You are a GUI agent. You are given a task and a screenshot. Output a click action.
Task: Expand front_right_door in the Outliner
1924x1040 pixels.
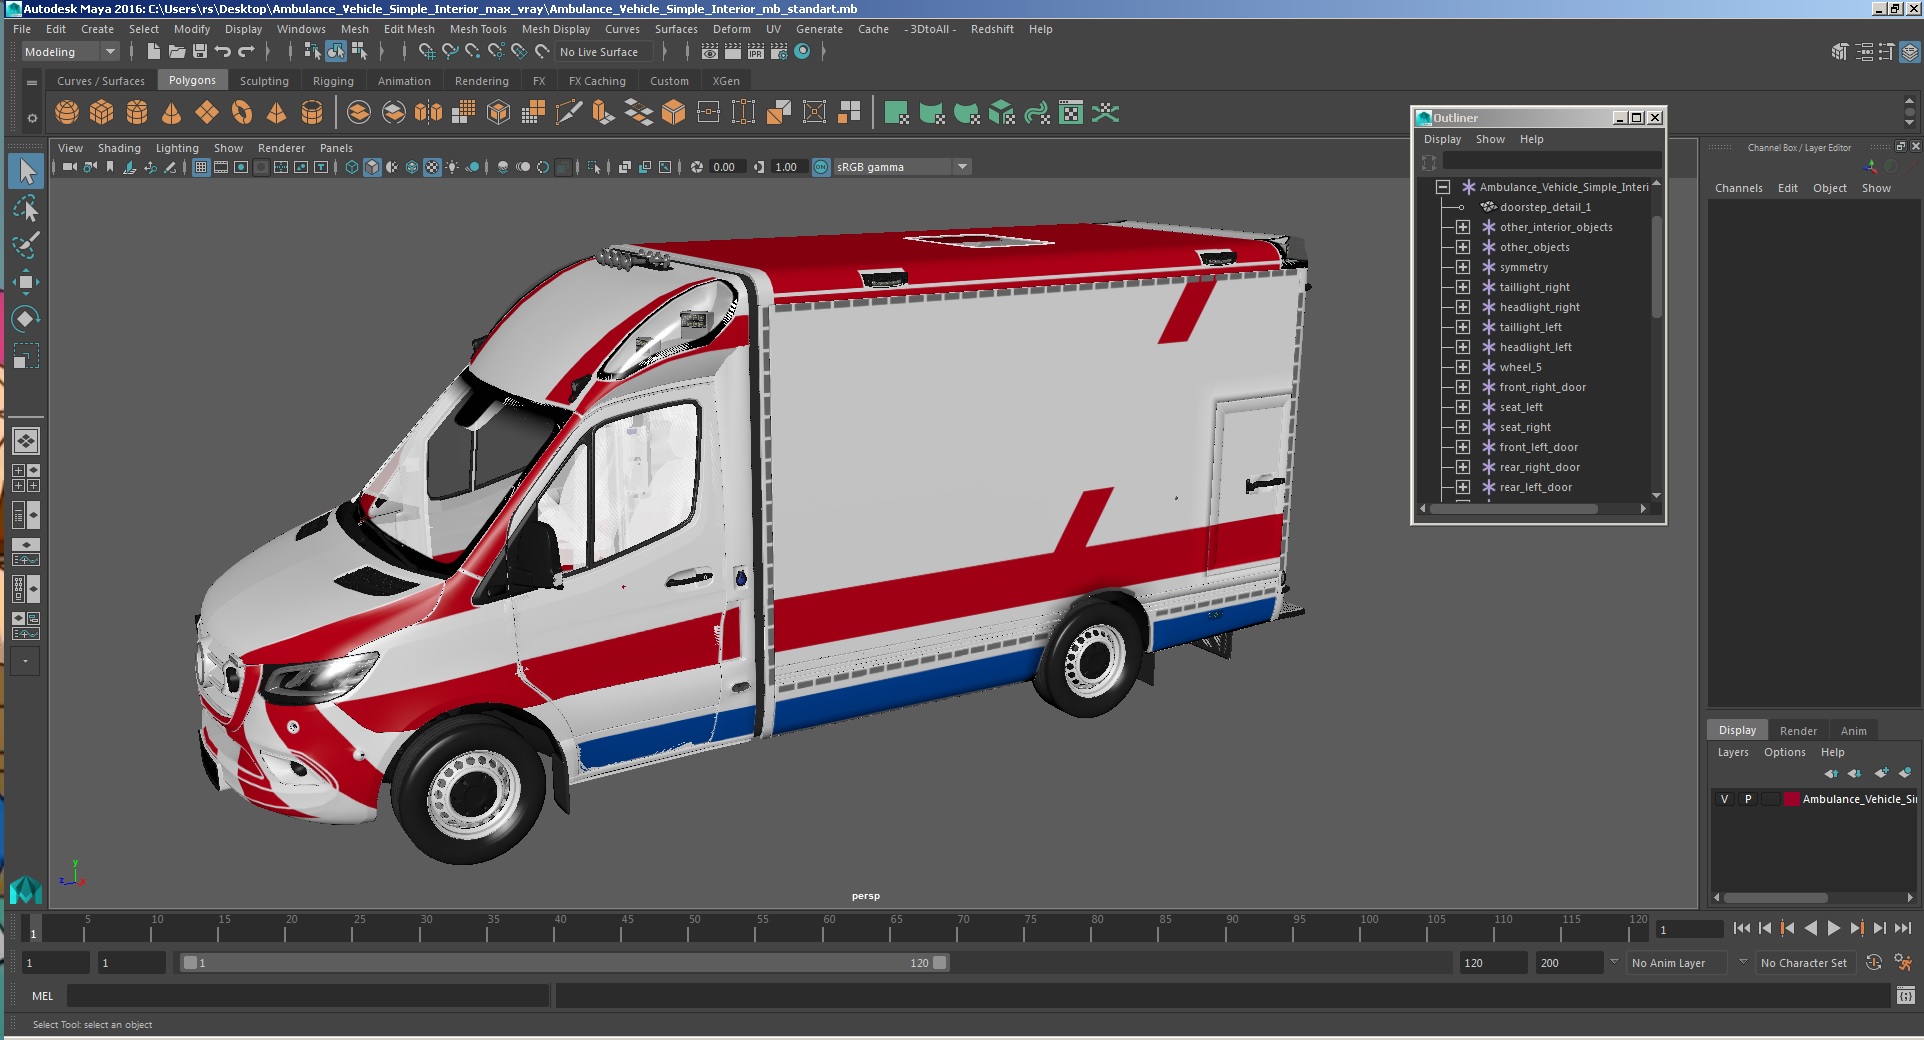click(x=1463, y=387)
